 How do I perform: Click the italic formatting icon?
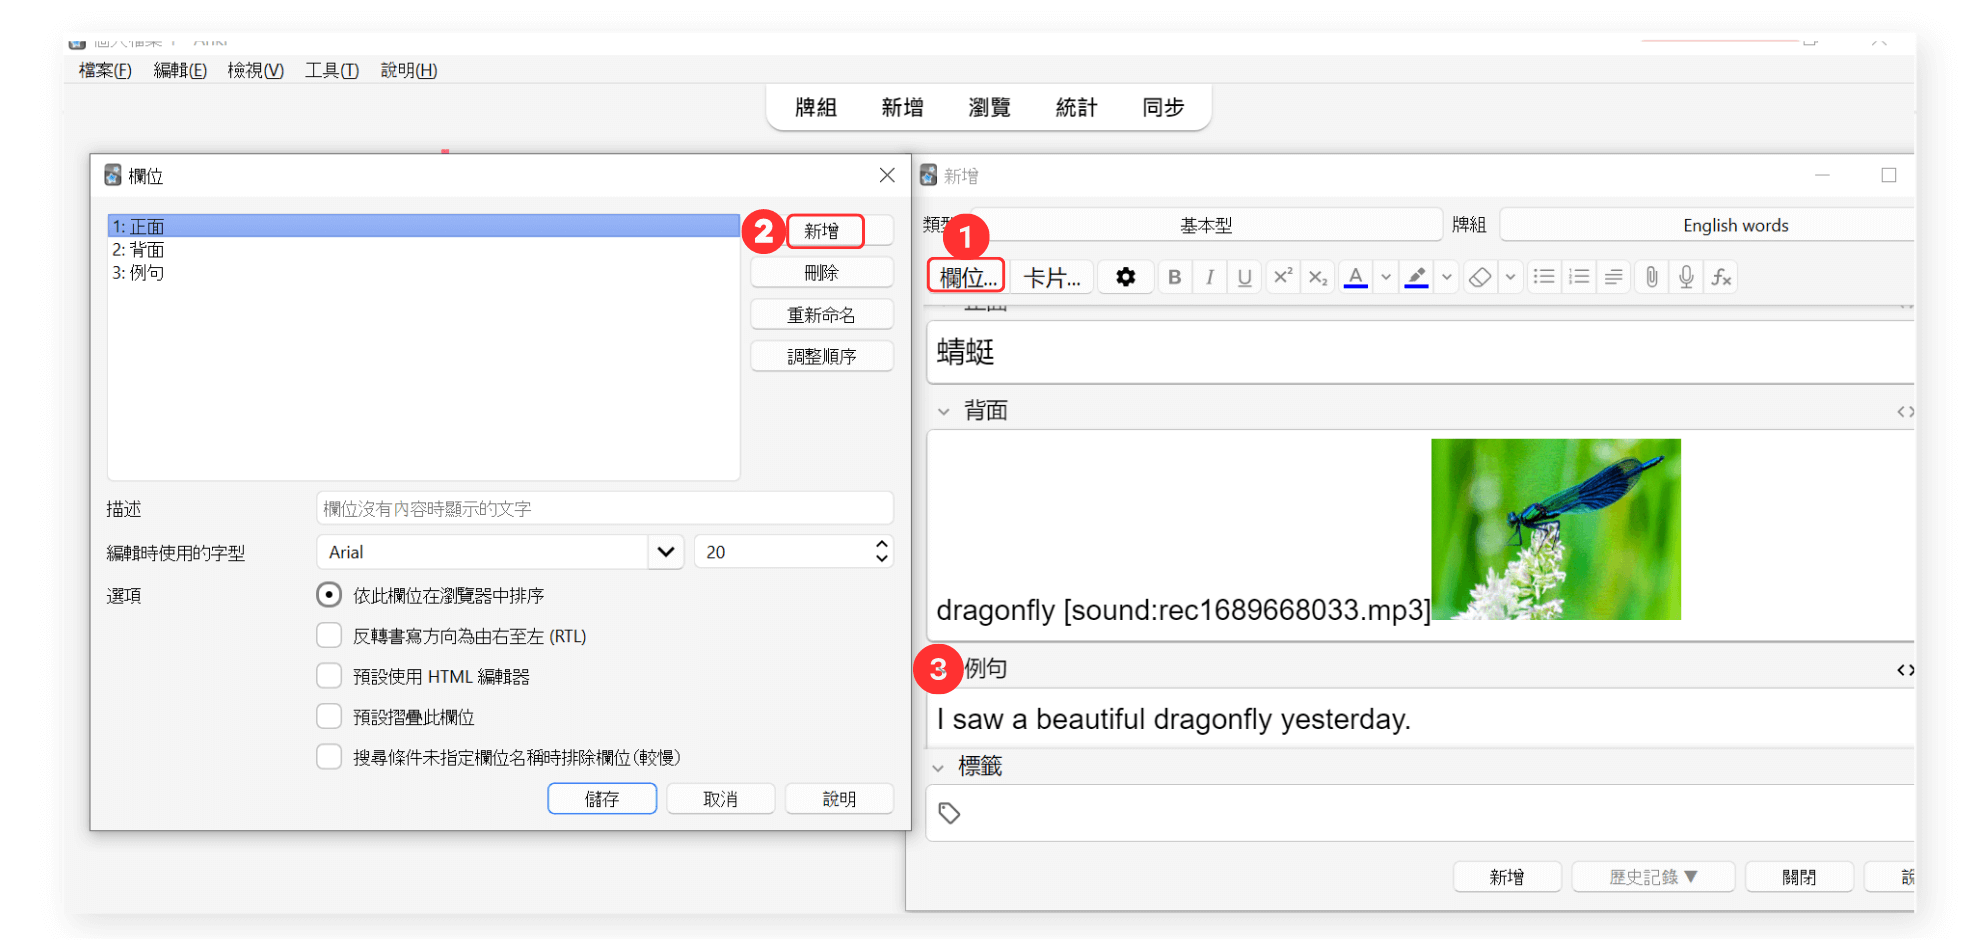point(1210,277)
